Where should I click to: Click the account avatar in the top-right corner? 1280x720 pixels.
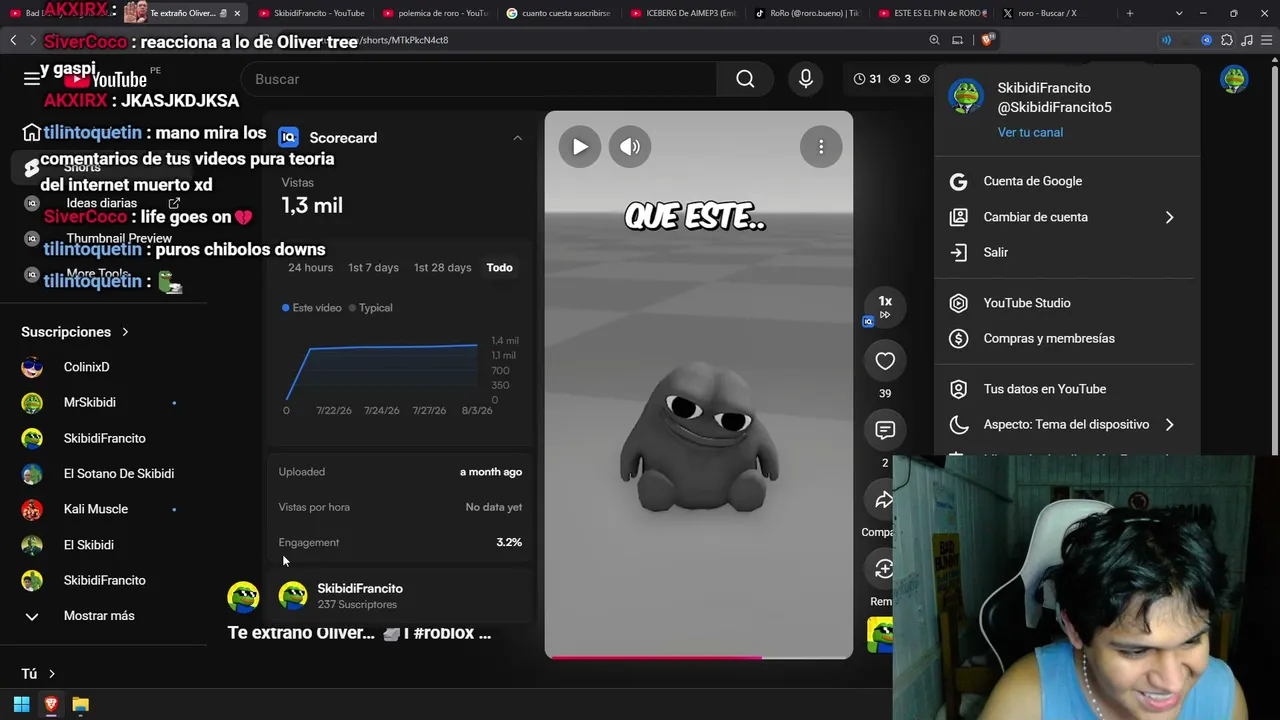click(1234, 79)
